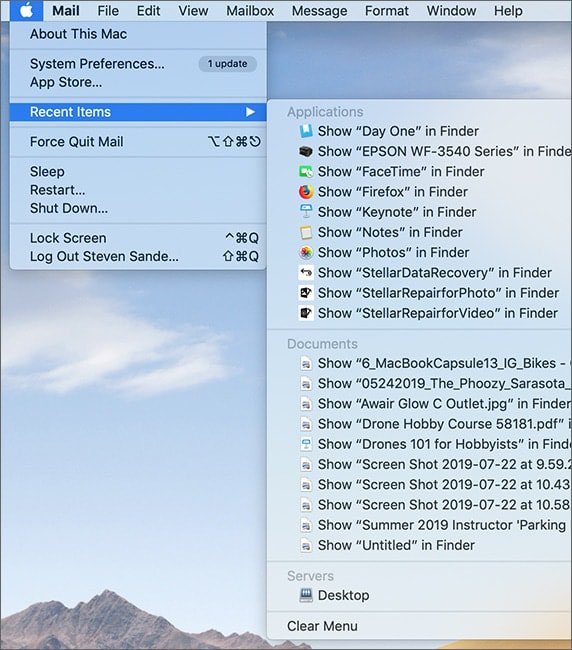Select Show "Awair Glow C Outlet.jpg" entry
572x650 pixels.
(419, 404)
